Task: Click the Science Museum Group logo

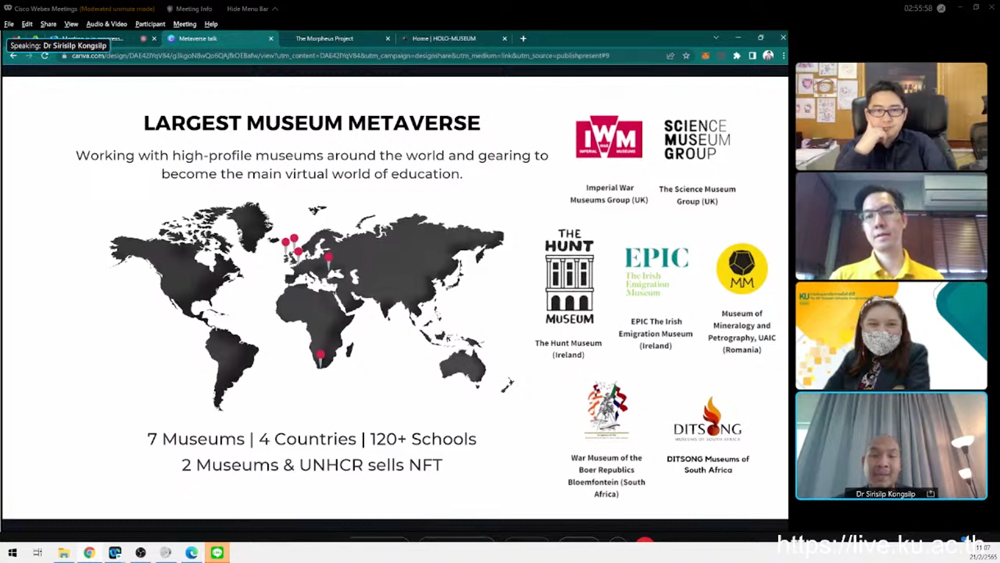Action: click(697, 139)
